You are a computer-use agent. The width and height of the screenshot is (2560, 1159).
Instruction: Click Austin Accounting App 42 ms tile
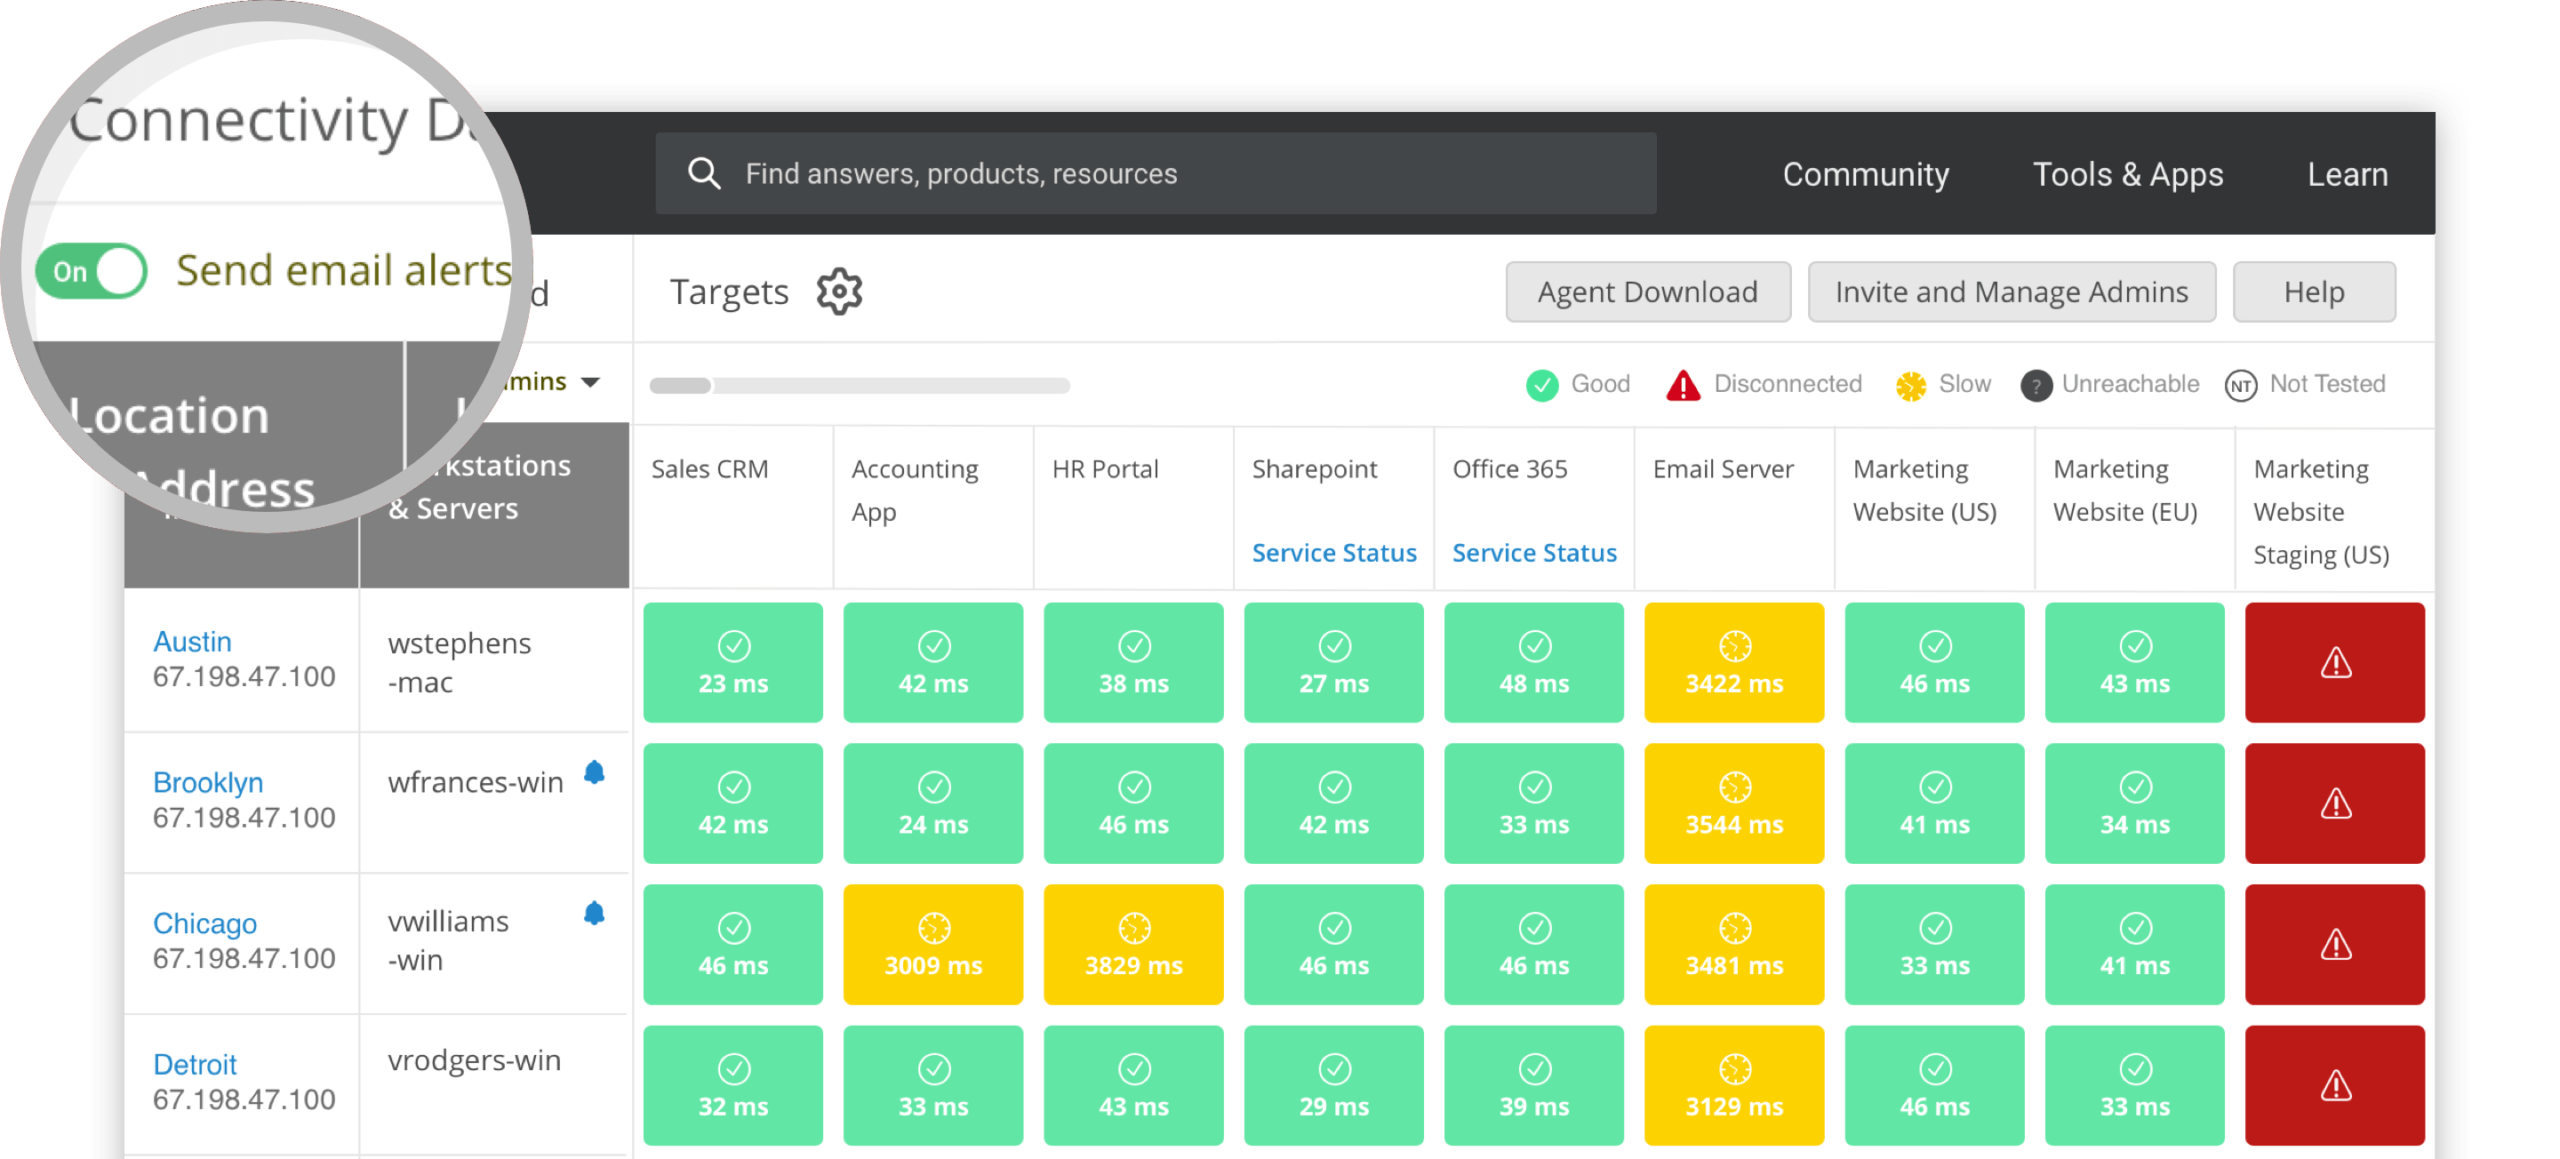tap(933, 662)
